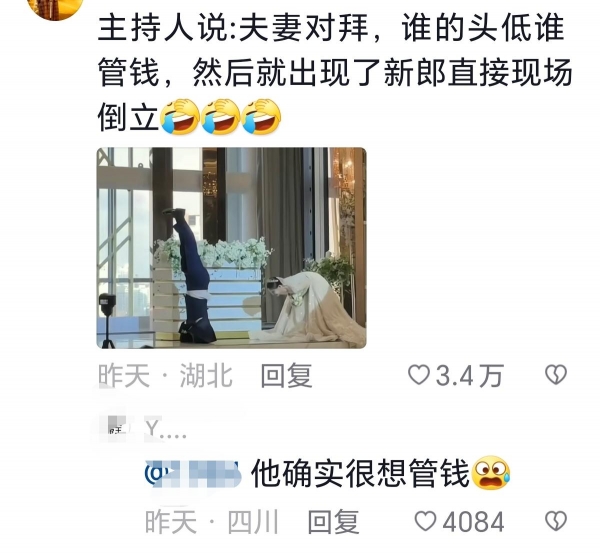
Task: Like the comment with 3.4万 likes
Action: point(419,375)
